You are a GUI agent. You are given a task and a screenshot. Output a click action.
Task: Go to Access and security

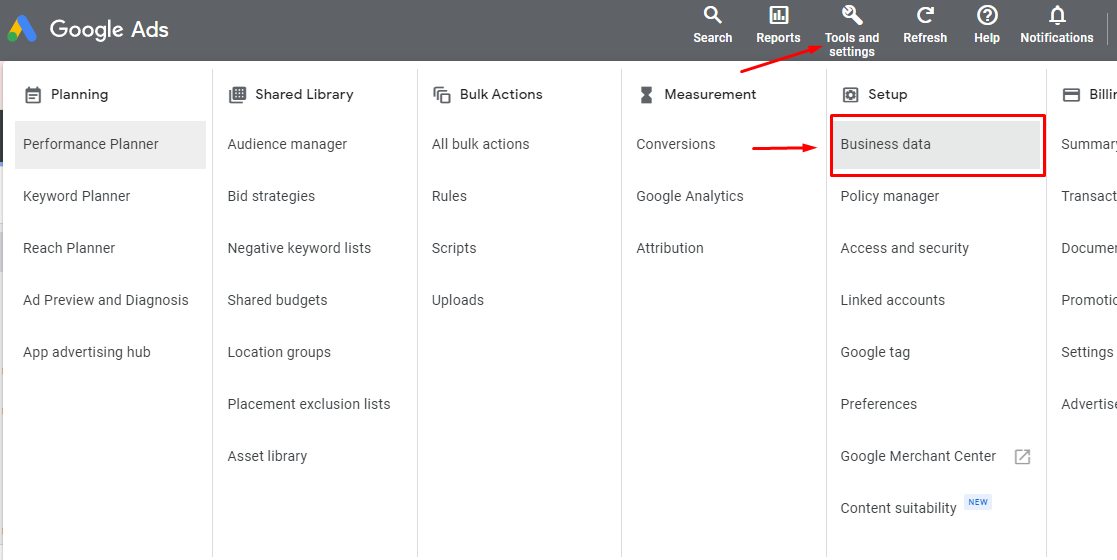coord(905,248)
